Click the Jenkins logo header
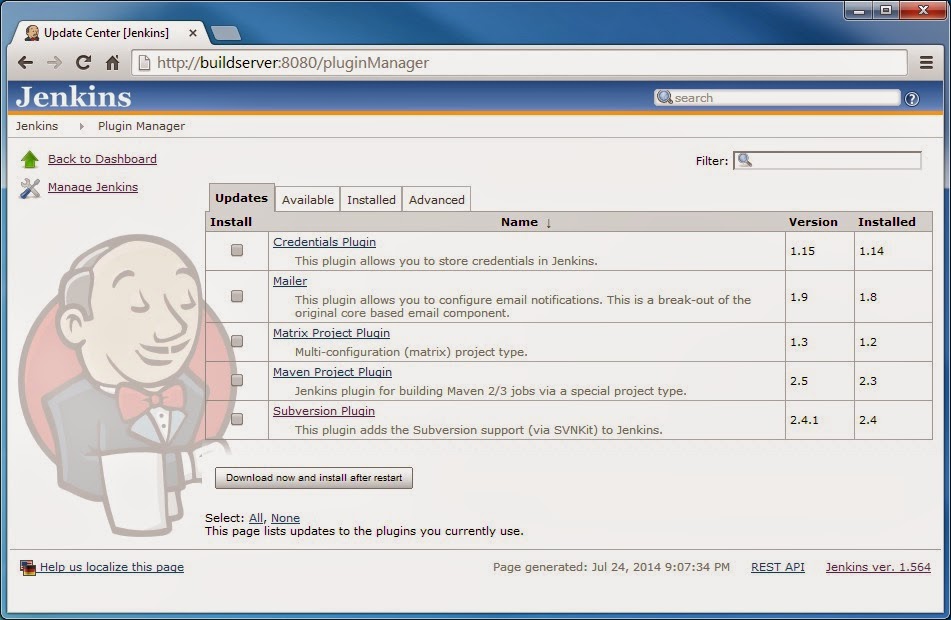The image size is (951, 620). [73, 97]
